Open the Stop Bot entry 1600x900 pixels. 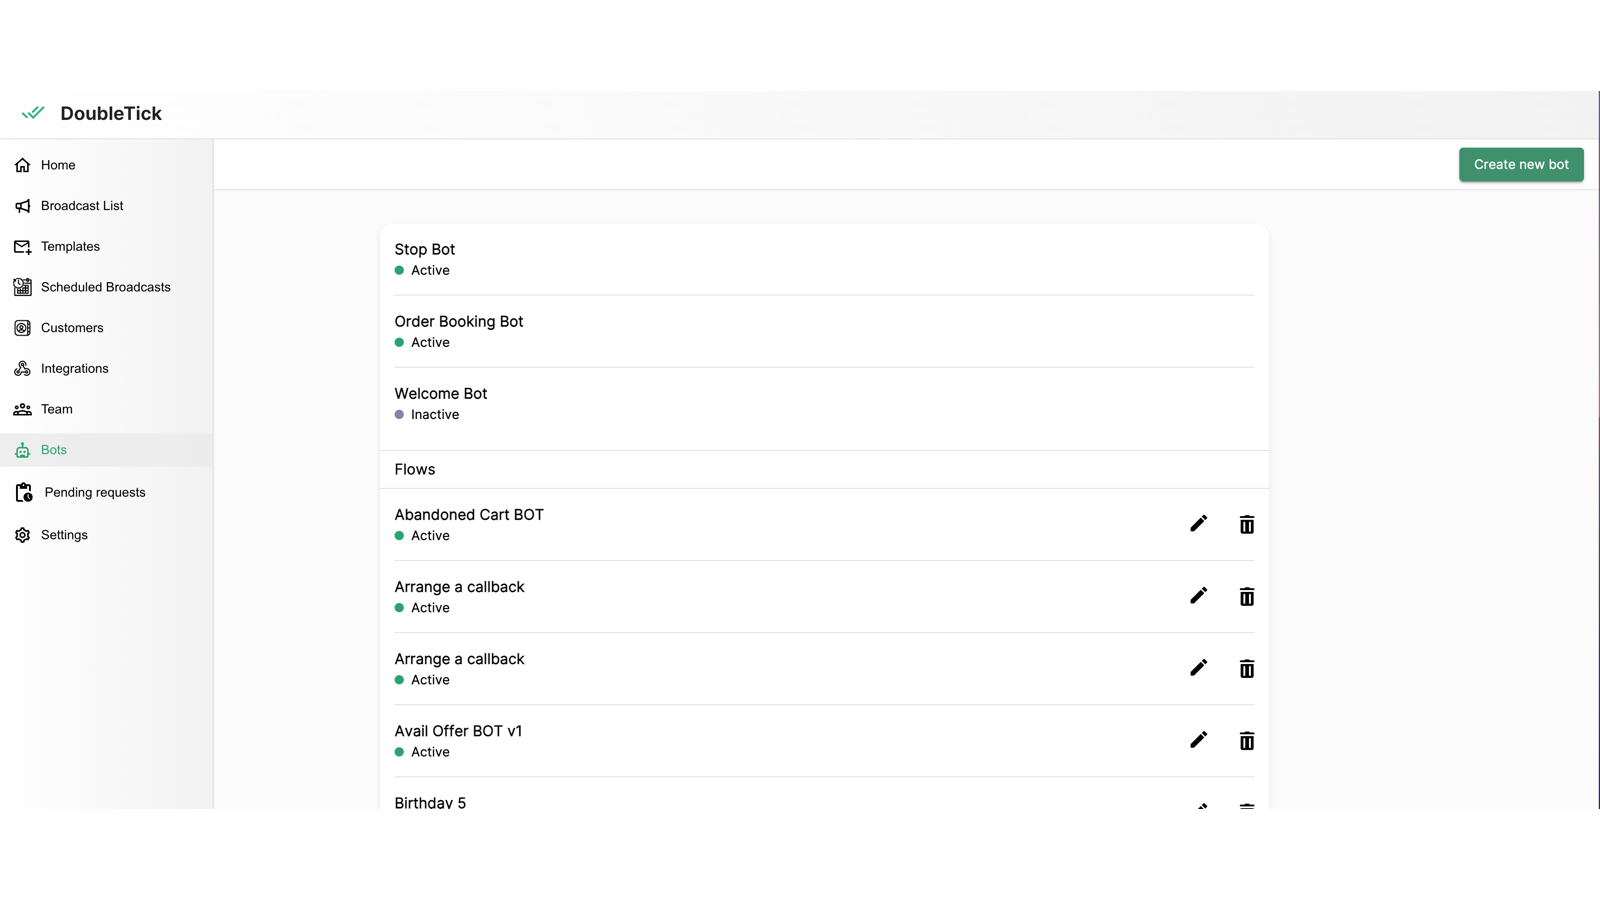coord(425,250)
